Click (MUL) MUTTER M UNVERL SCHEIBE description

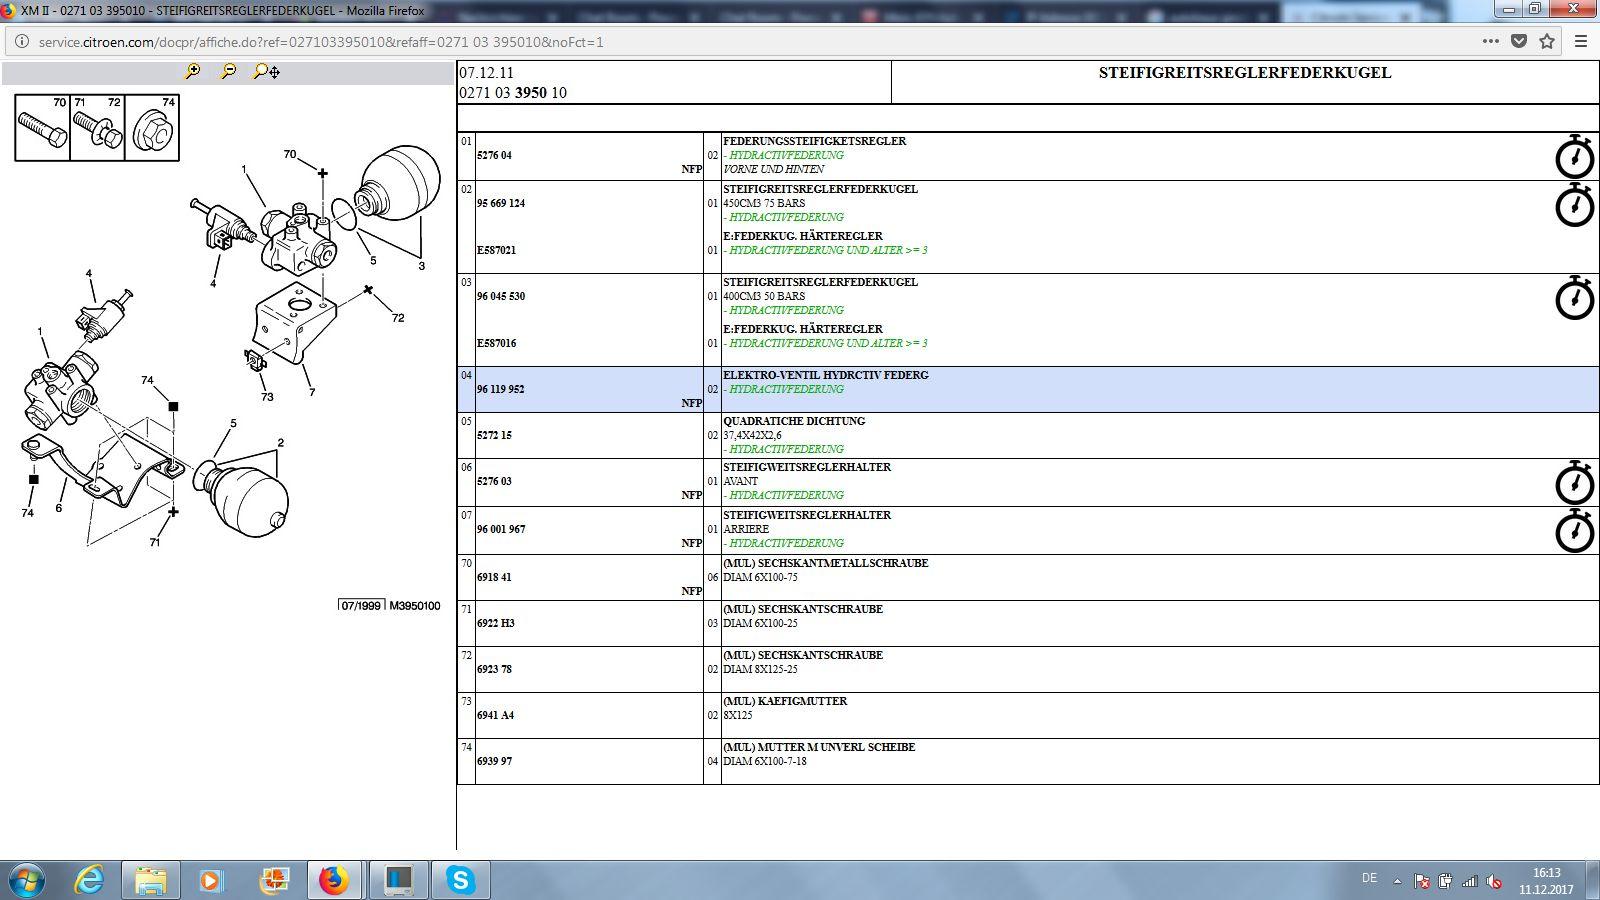[x=819, y=747]
